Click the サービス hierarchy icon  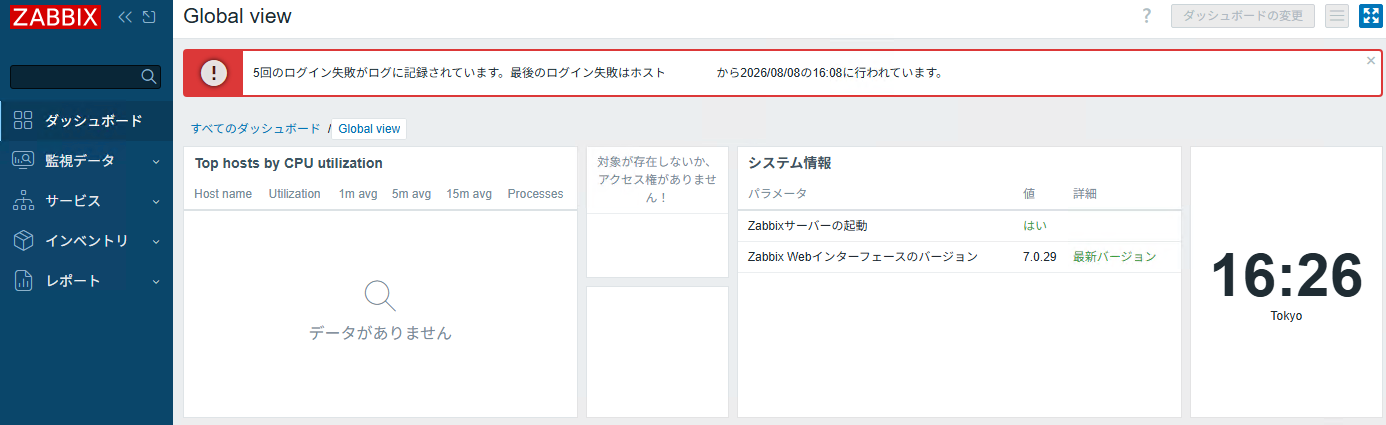click(23, 201)
